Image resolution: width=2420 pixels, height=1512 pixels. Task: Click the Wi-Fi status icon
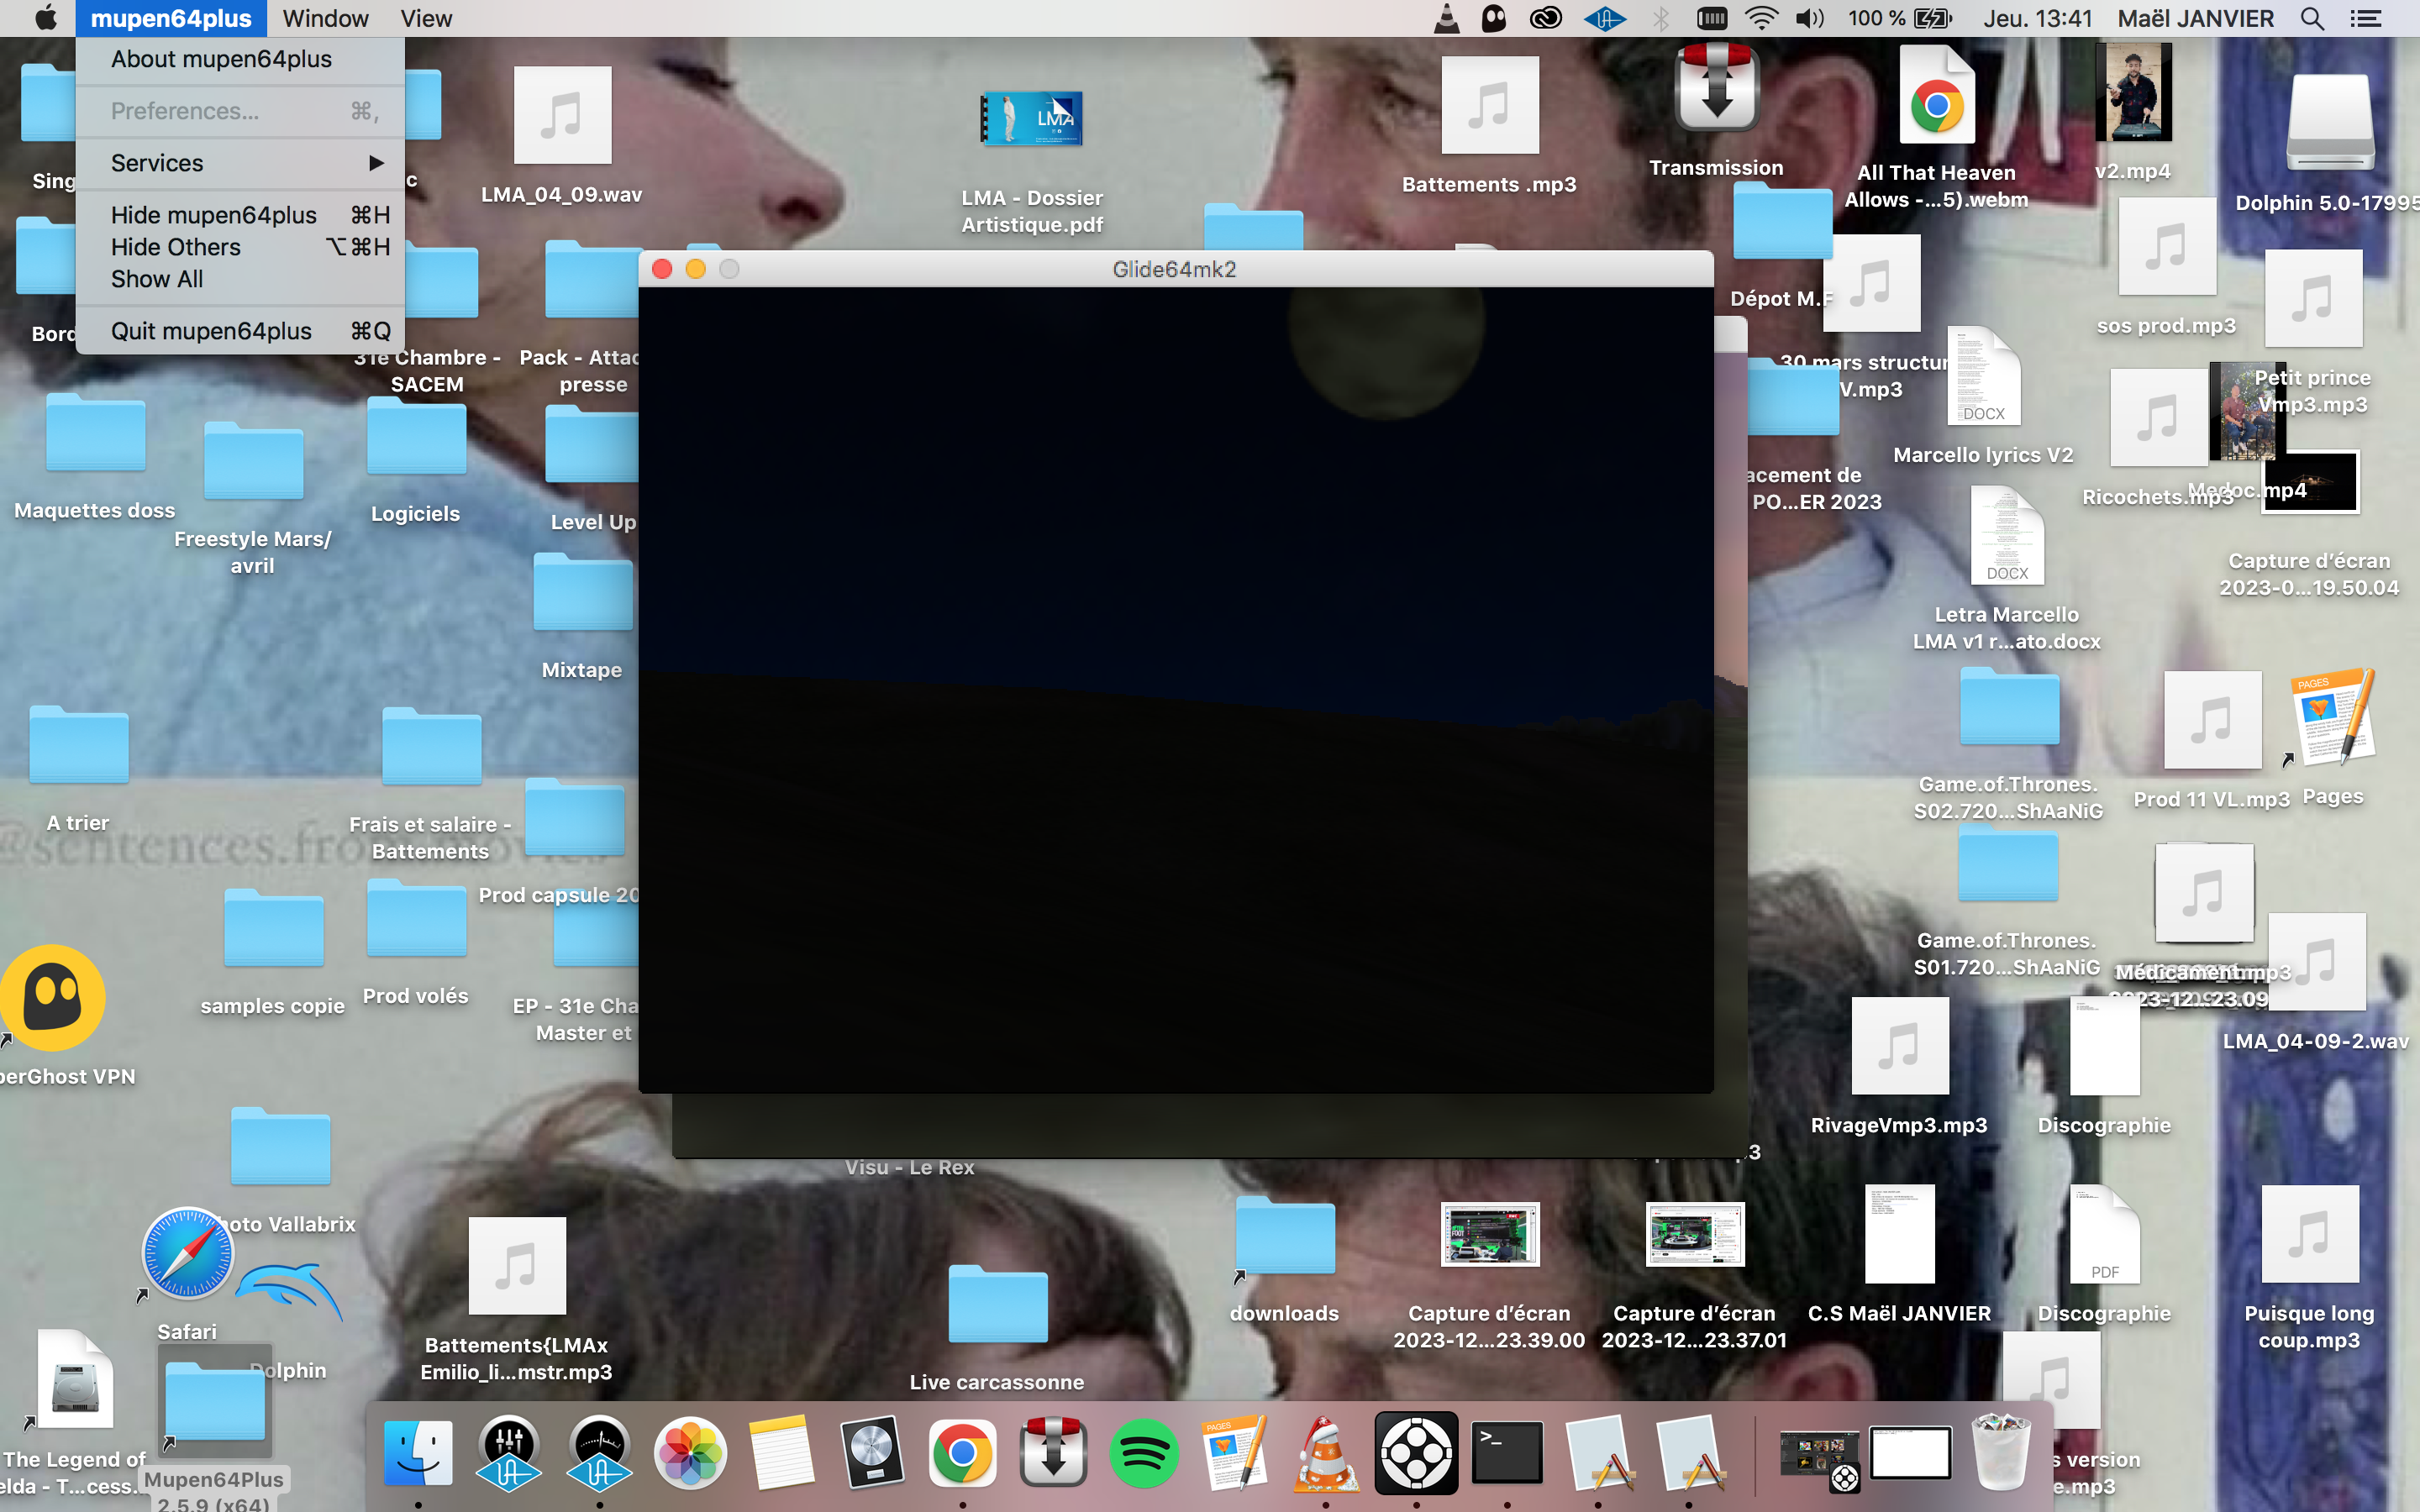pos(1761,18)
